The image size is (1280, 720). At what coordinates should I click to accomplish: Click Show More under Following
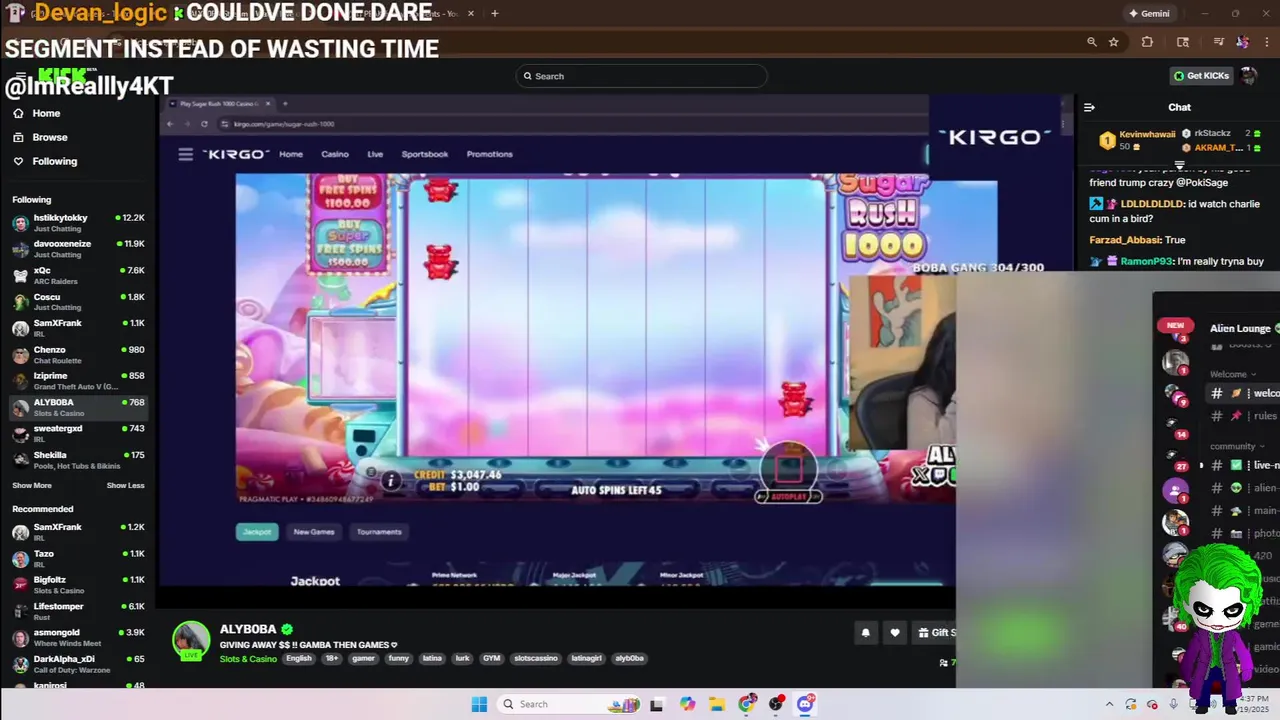coord(32,485)
